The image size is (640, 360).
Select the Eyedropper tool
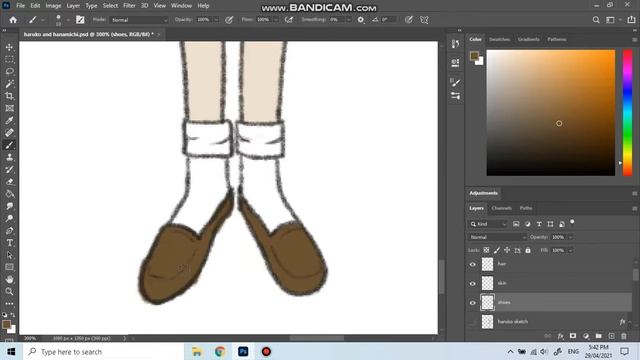tap(9, 121)
